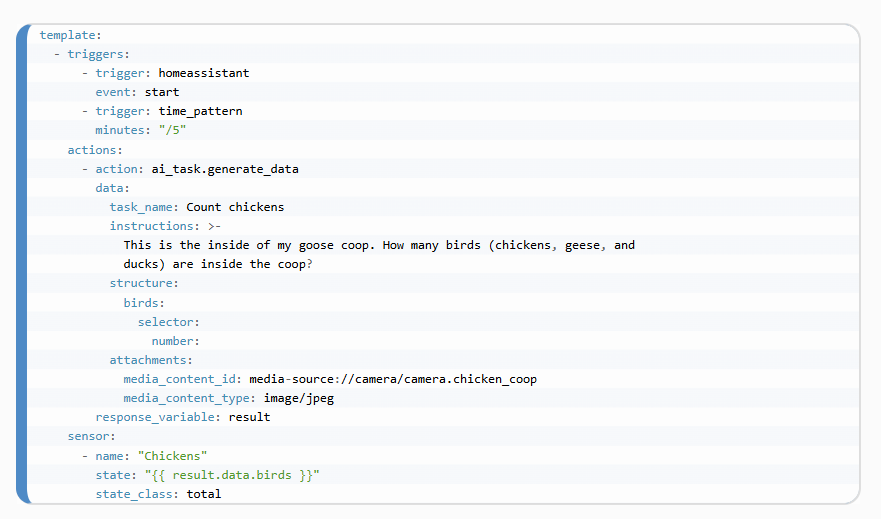Click the "instructions" key
This screenshot has height=519, width=881.
point(151,226)
